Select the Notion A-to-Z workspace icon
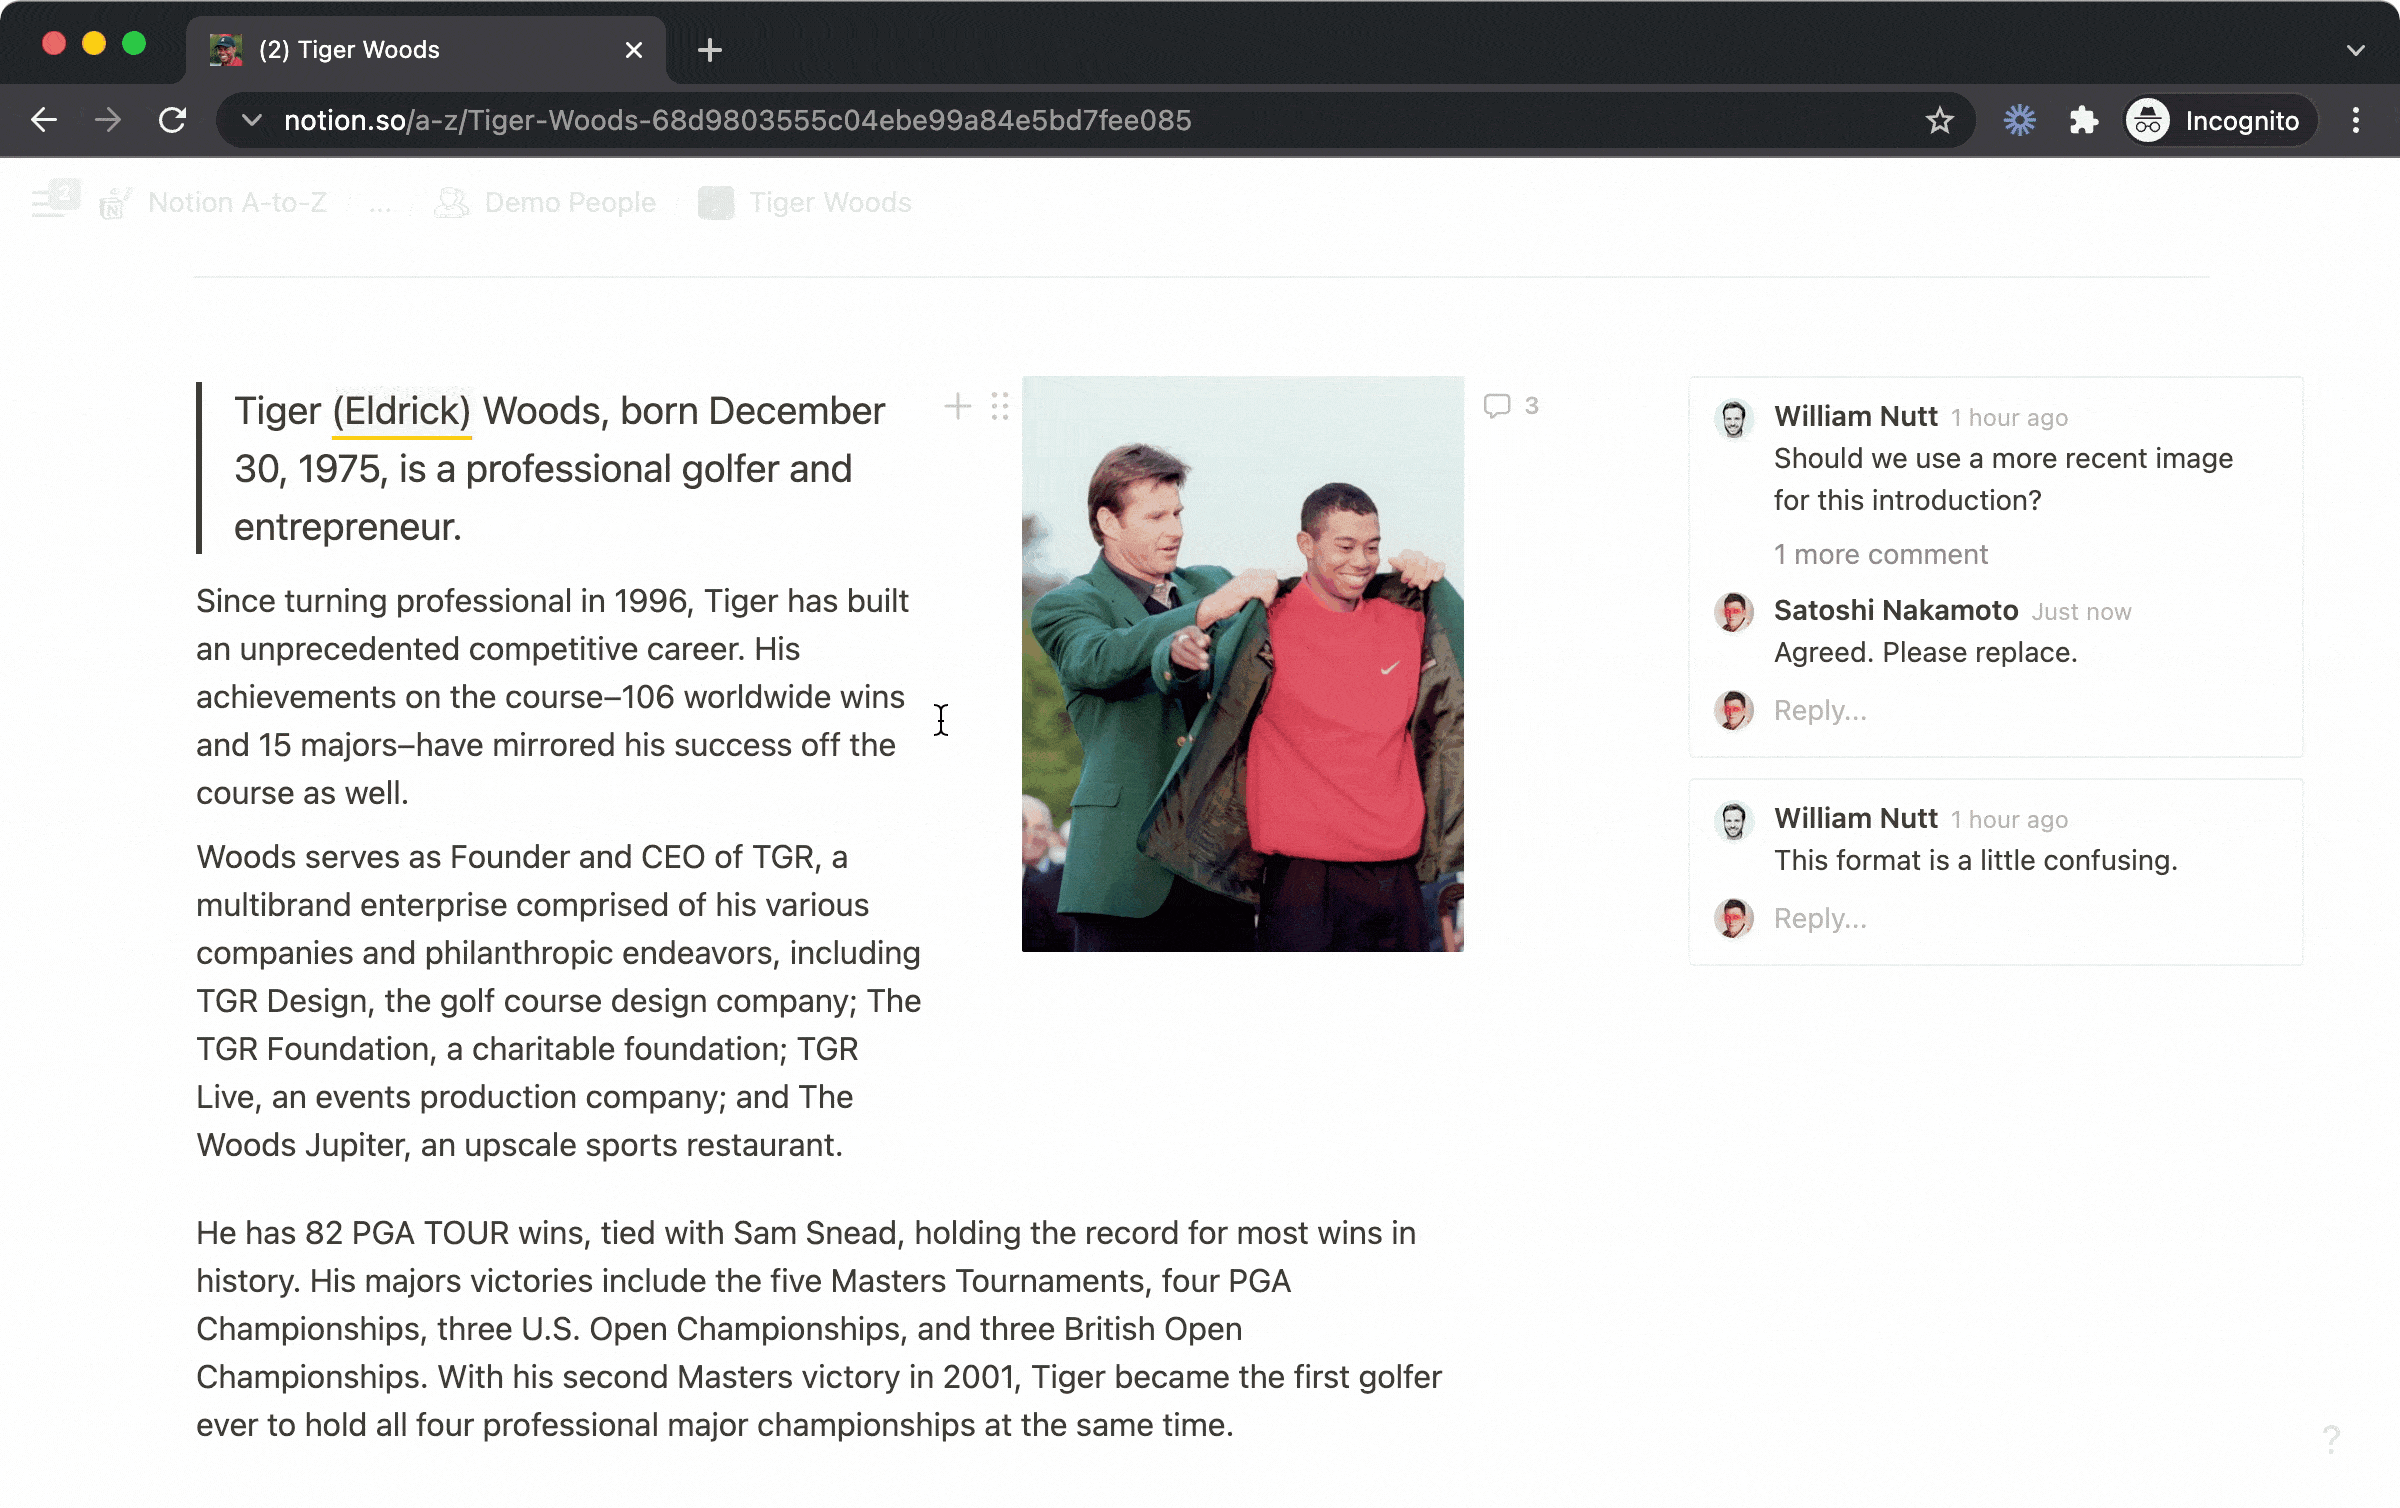 pos(113,202)
